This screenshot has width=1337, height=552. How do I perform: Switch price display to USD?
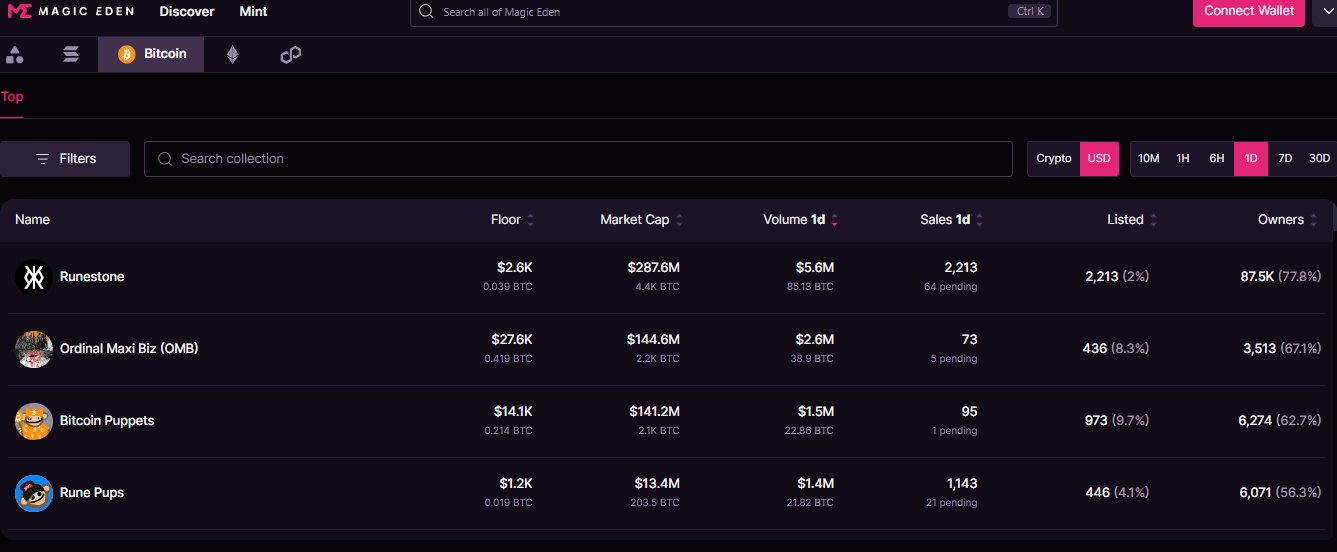(x=1099, y=158)
